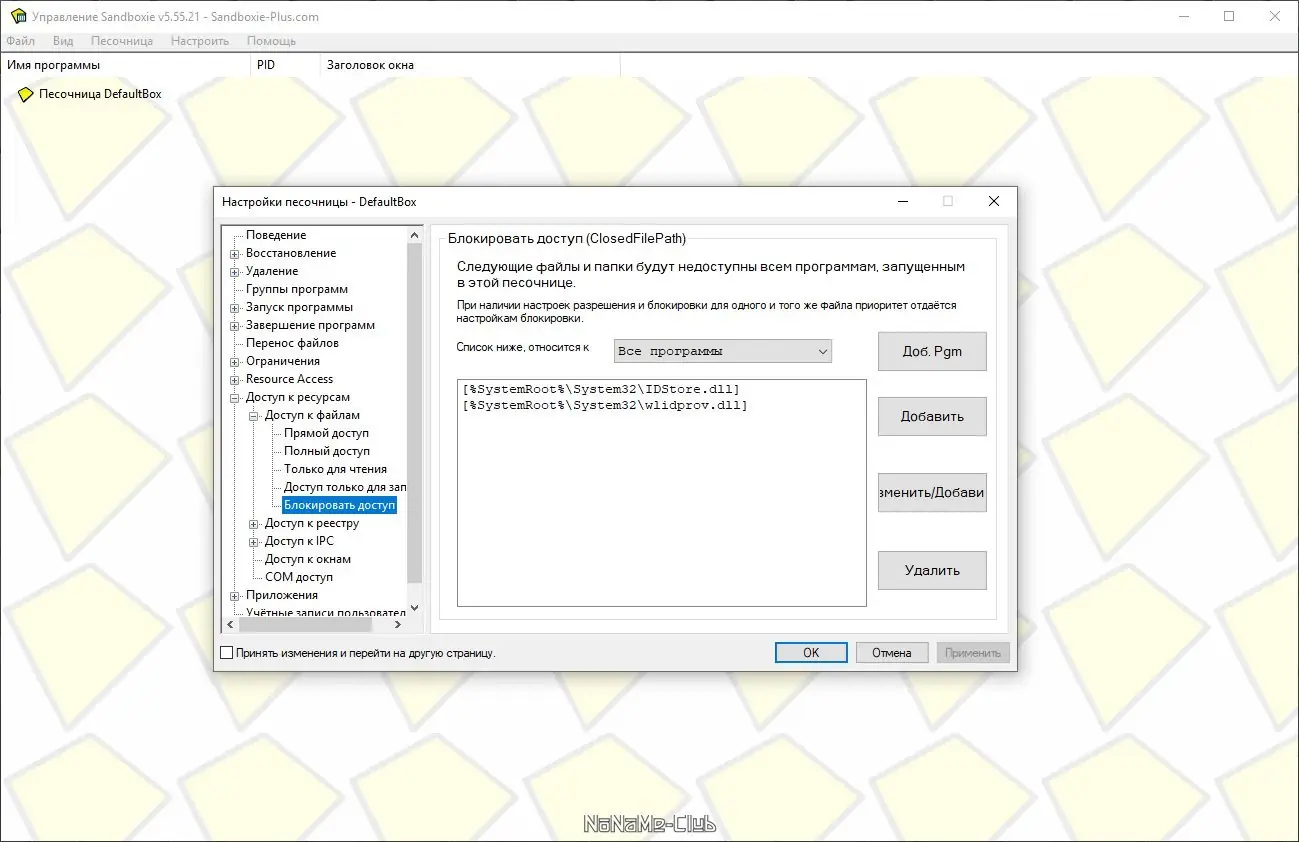The width and height of the screenshot is (1299, 842).
Task: Click the 'Доб. Pgm' button
Action: coord(932,351)
